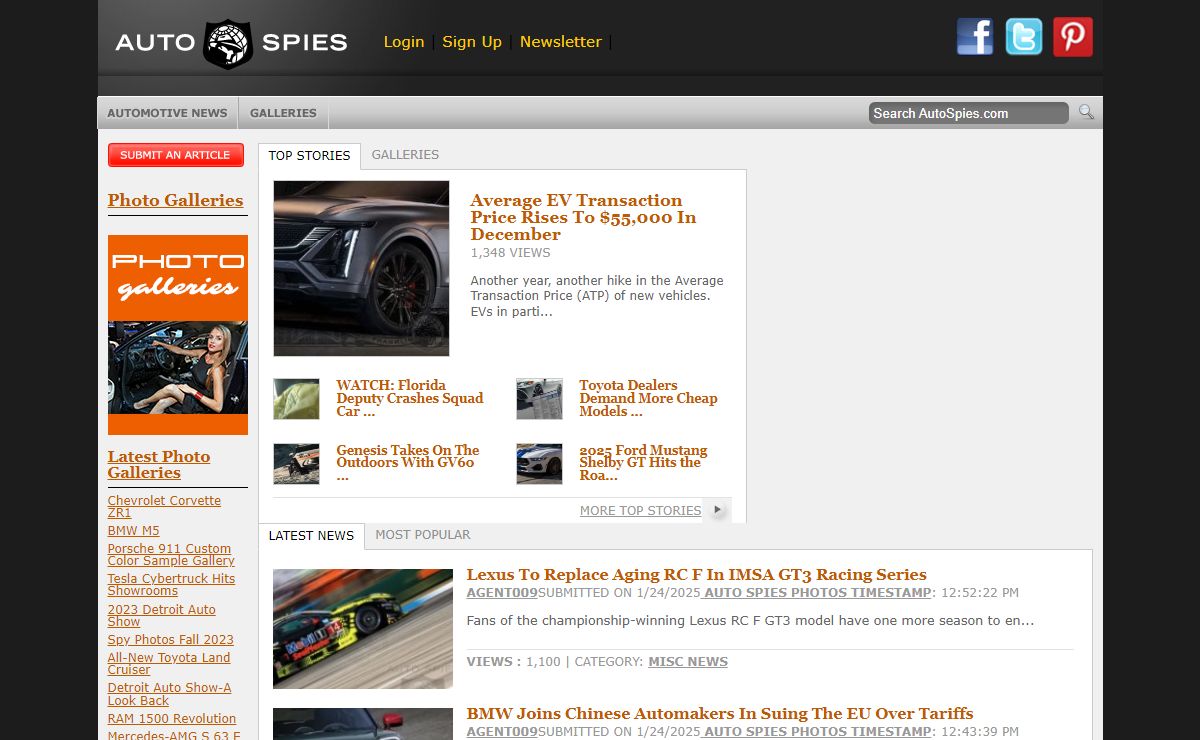Viewport: 1200px width, 740px height.
Task: Click the magnifier search icon
Action: click(x=1086, y=112)
